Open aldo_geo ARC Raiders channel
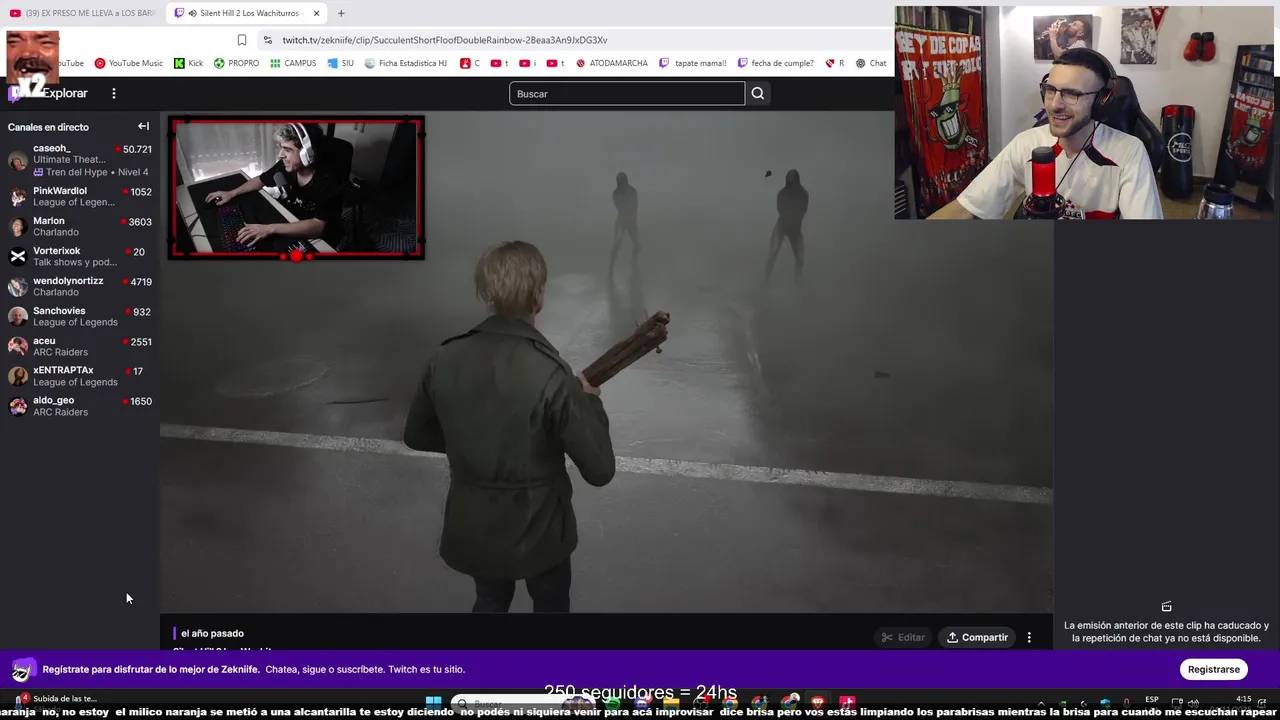Viewport: 1280px width, 720px height. click(80, 406)
